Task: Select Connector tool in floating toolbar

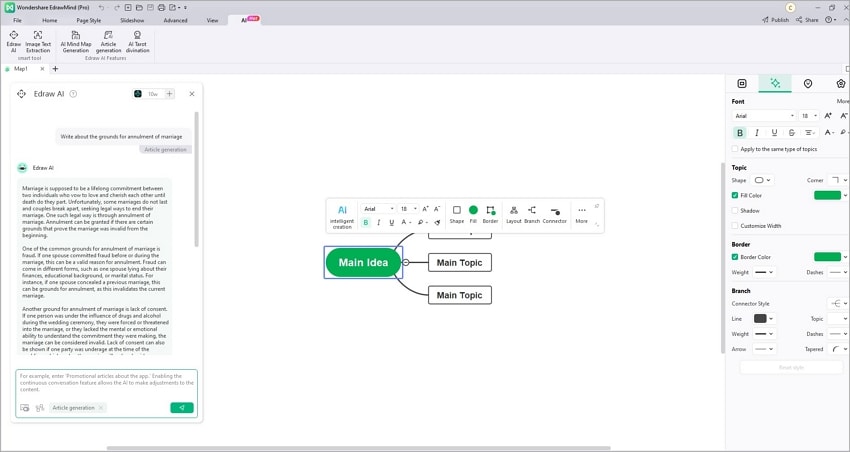Action: pyautogui.click(x=555, y=215)
